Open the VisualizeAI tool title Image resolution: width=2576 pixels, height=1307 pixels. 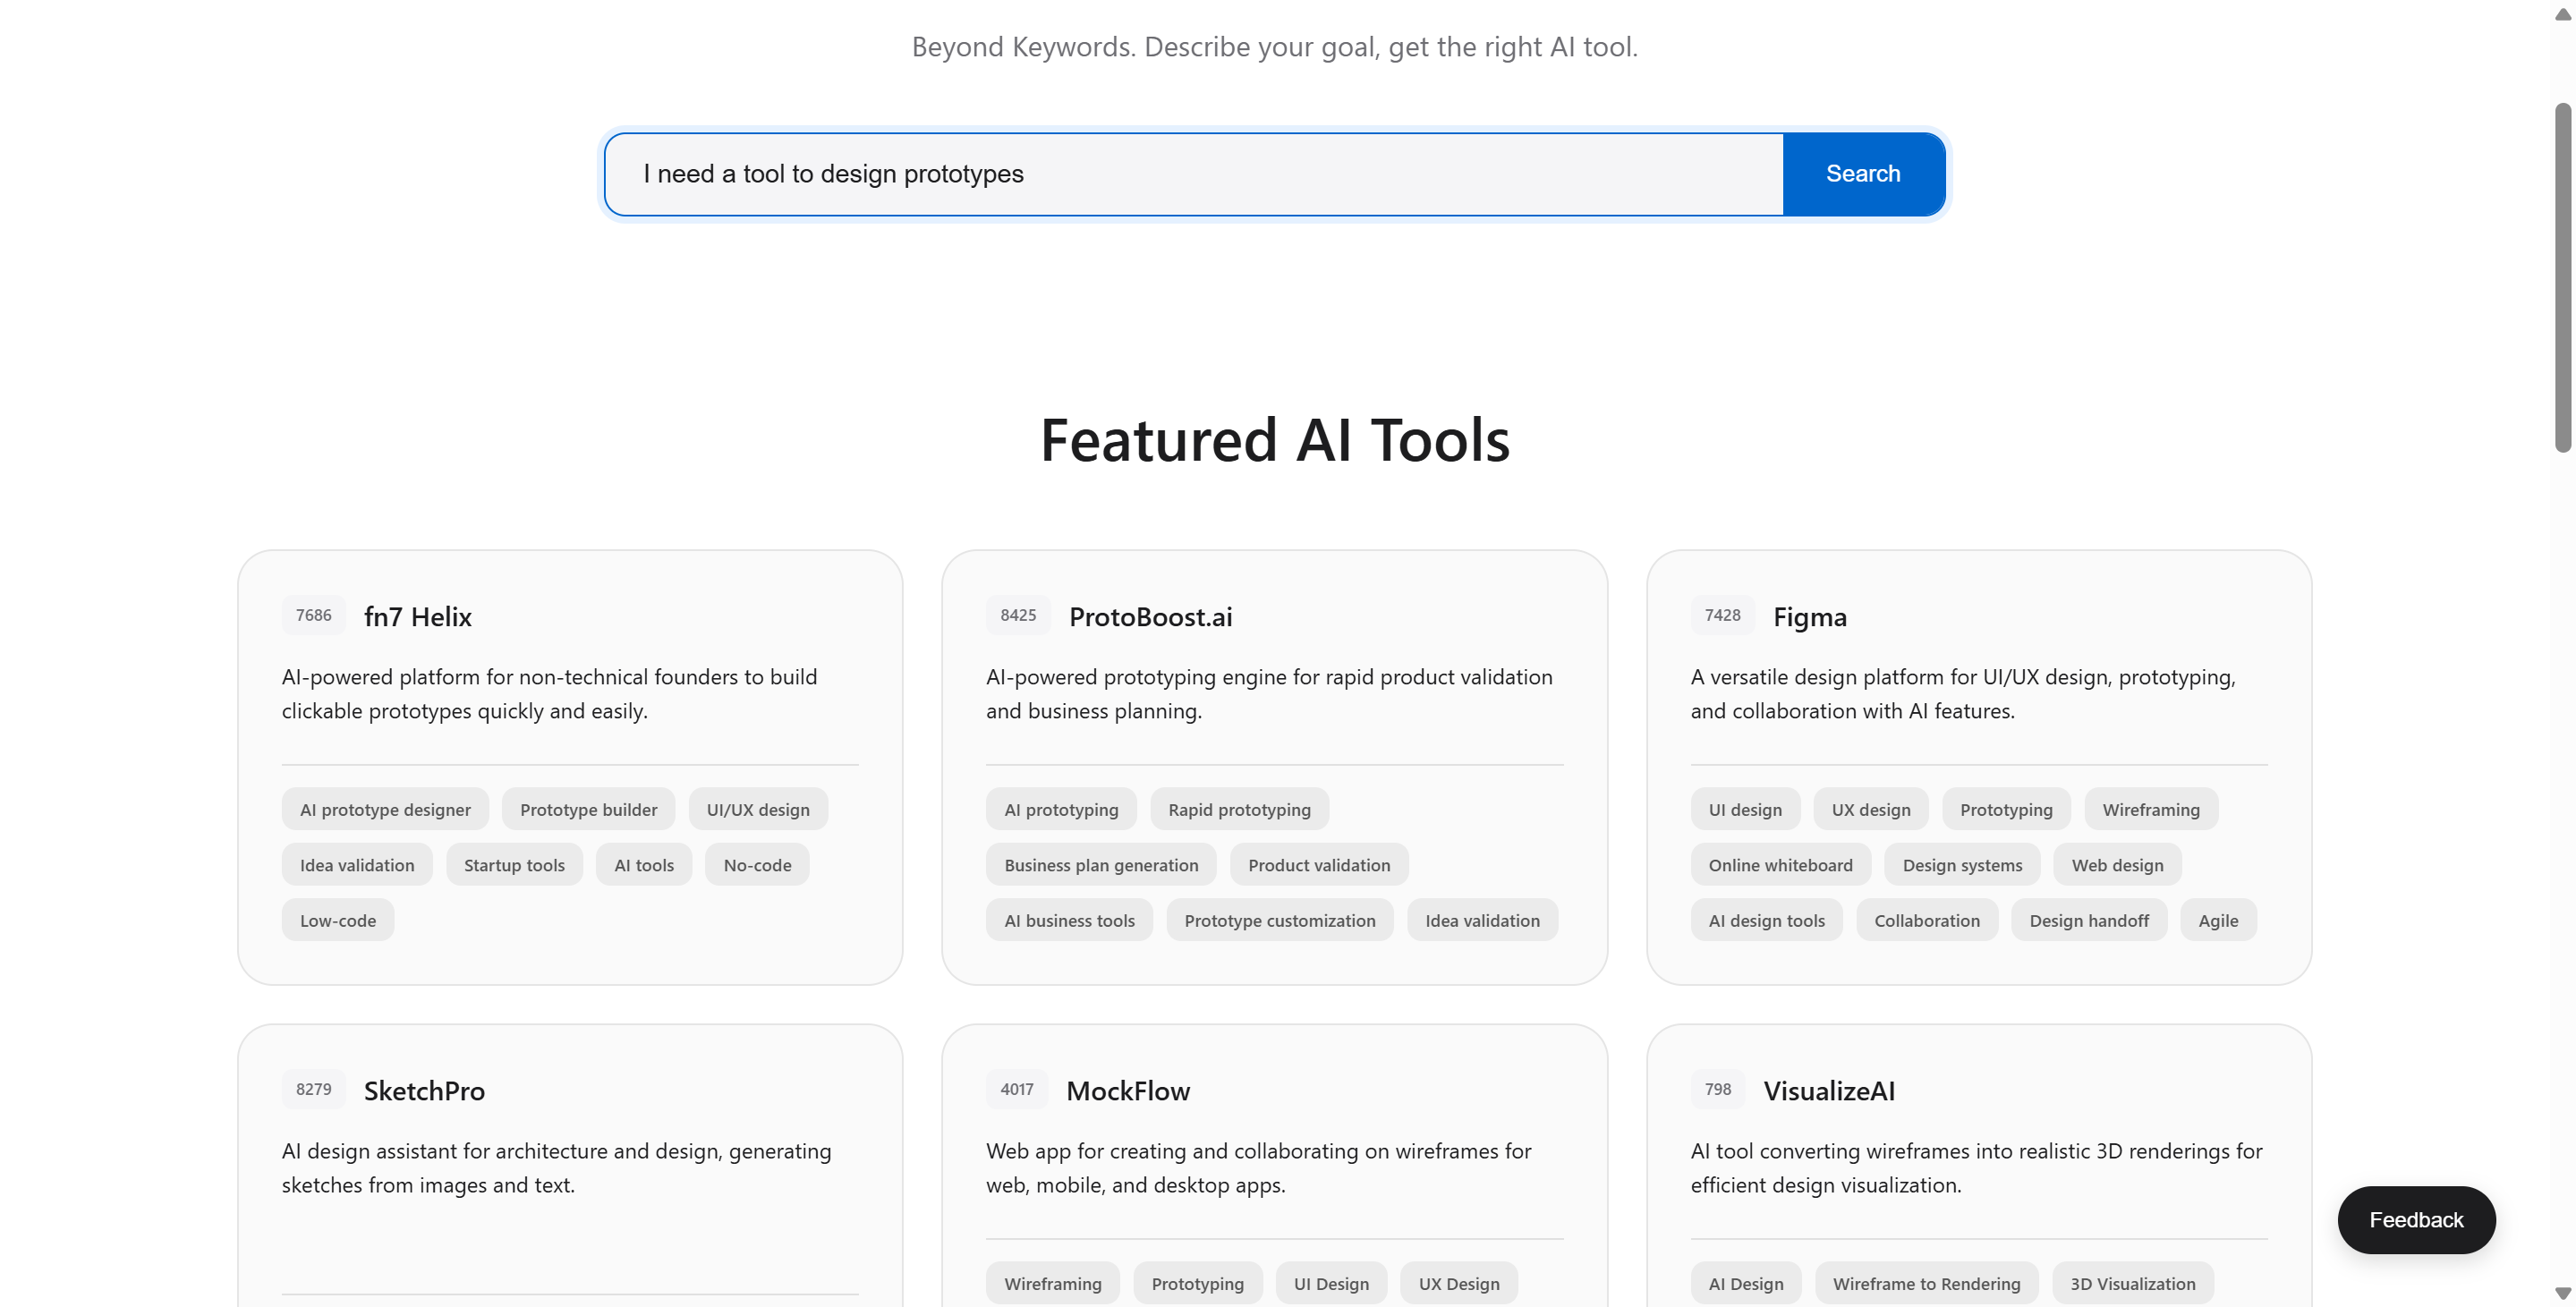[x=1829, y=1090]
